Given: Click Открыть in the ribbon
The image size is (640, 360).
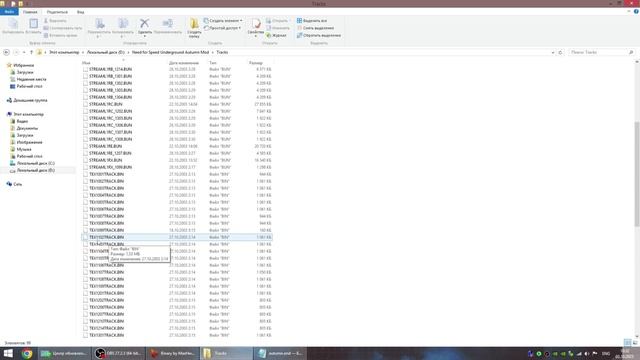Looking at the screenshot, I should coord(278,20).
